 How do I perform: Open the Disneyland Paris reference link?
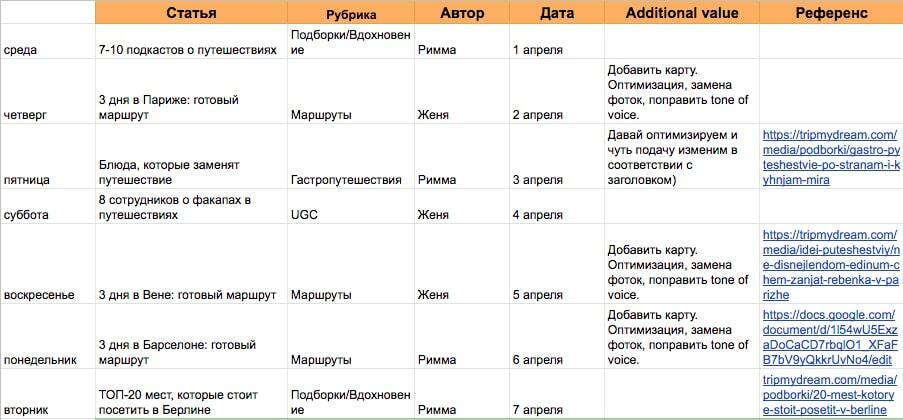pos(830,265)
